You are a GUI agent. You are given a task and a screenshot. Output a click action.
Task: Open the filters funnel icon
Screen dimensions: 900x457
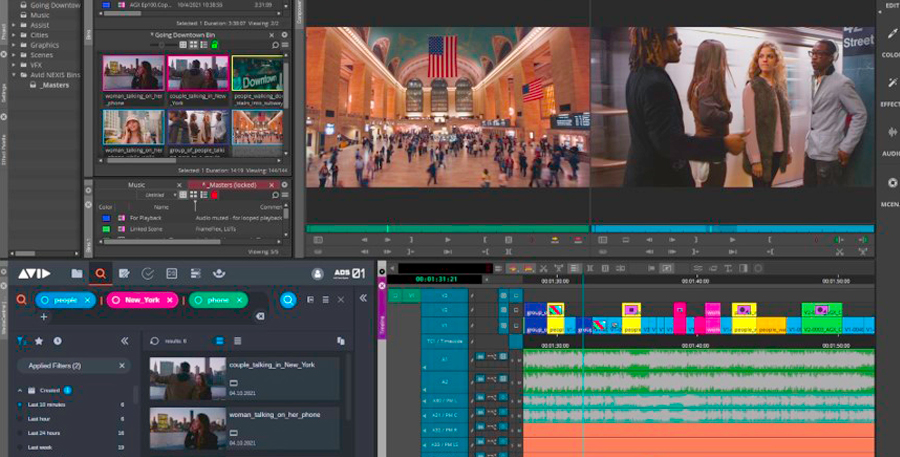pos(22,341)
